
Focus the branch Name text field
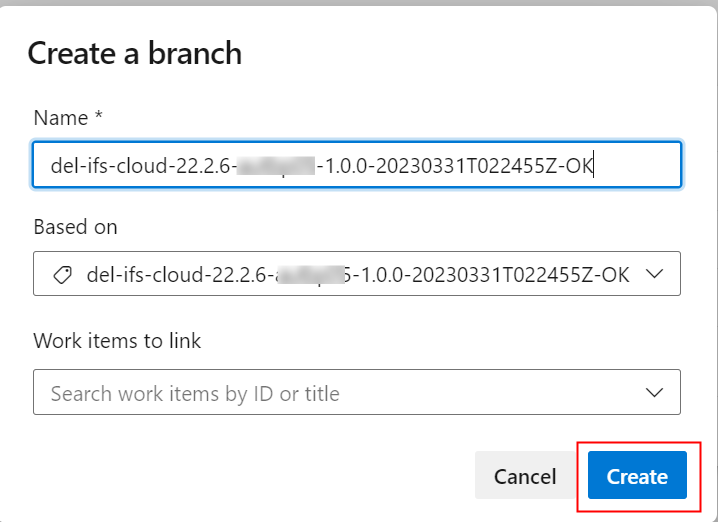point(357,165)
